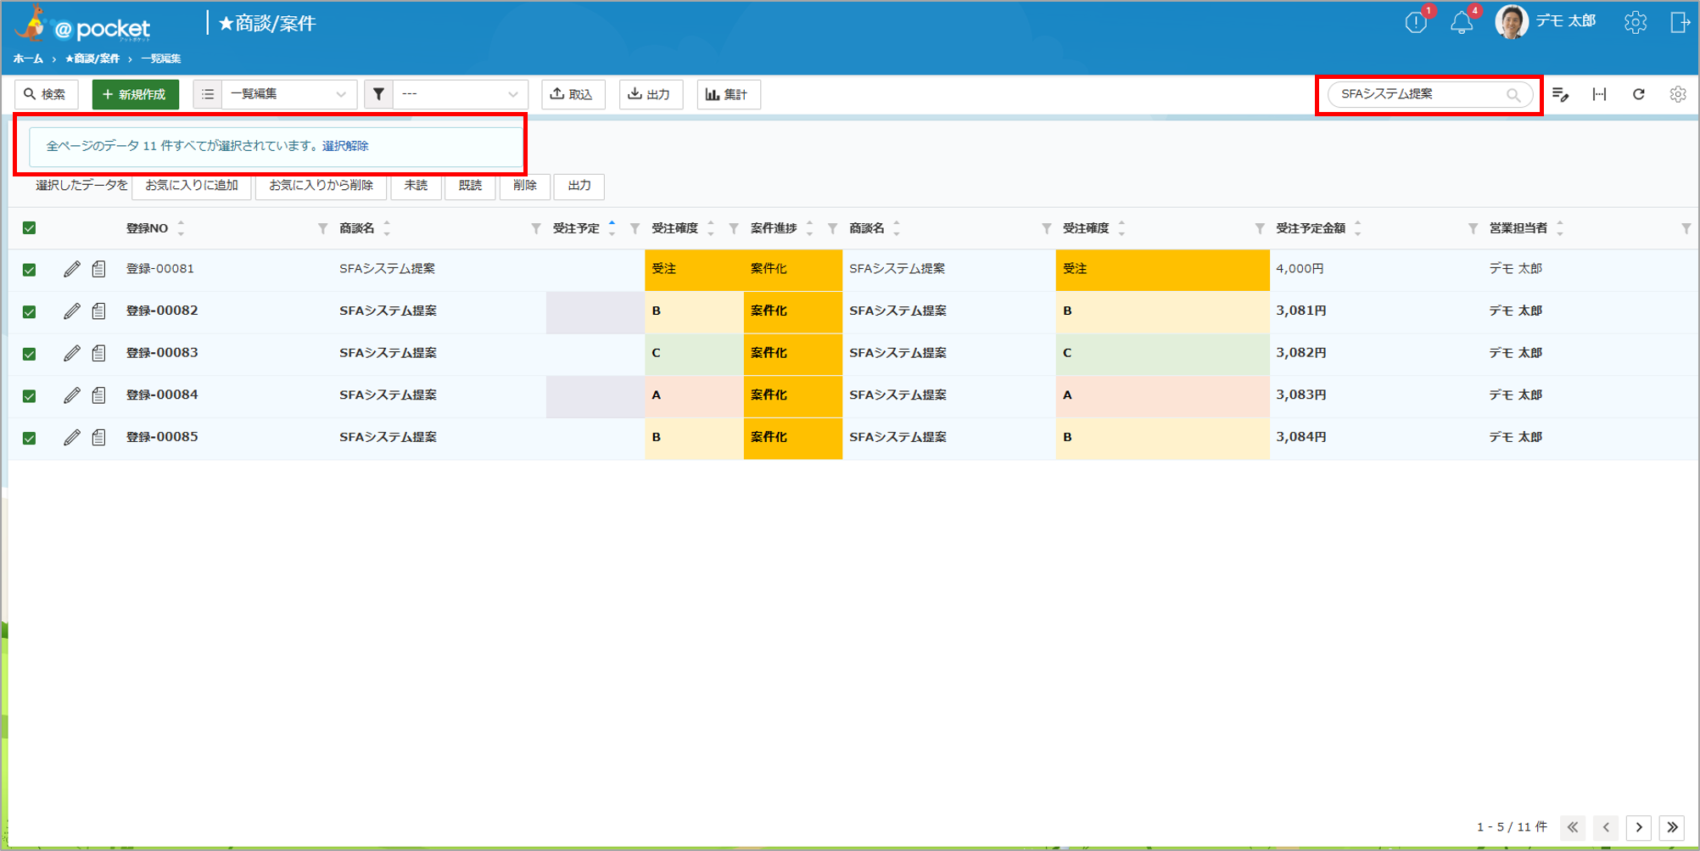
Task: Click the list settings gear icon
Action: 1677,94
